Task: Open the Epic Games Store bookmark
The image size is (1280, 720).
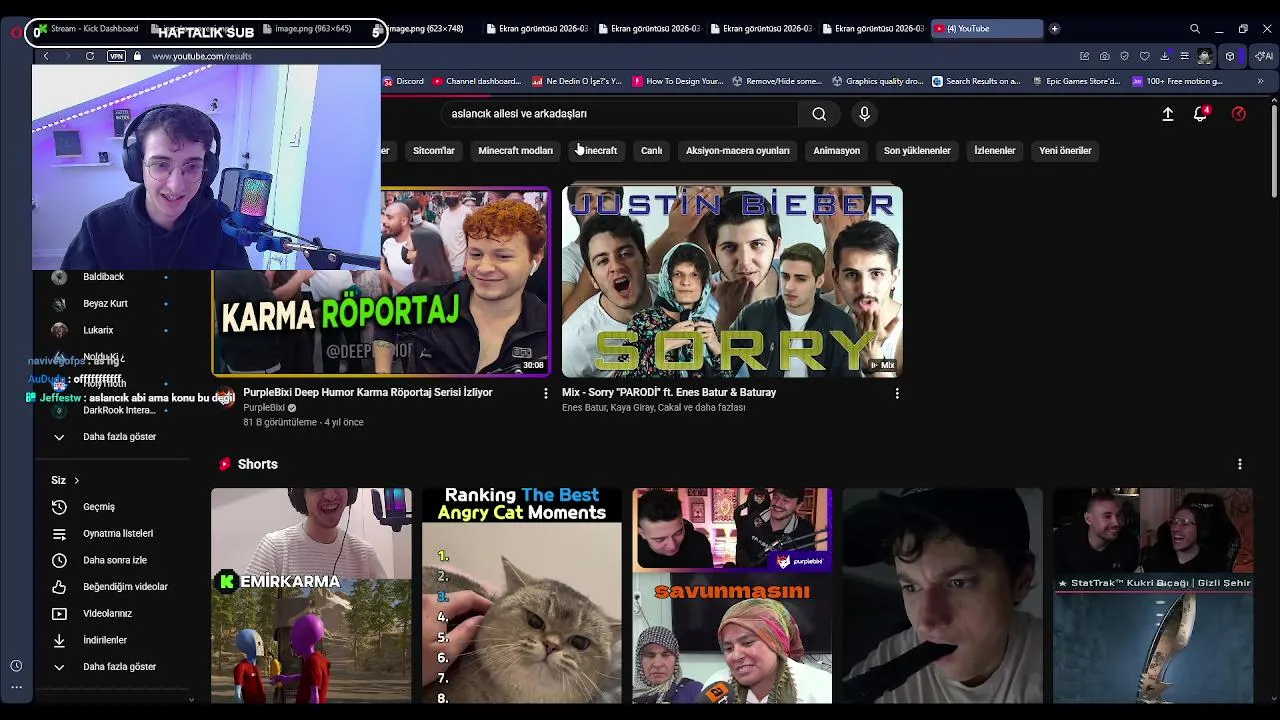Action: tap(1076, 81)
